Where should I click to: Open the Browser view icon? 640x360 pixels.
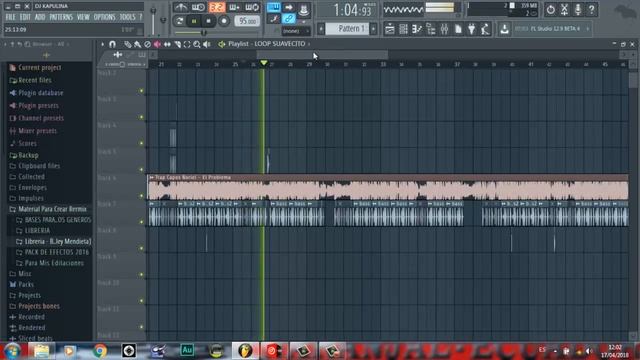(x=431, y=29)
